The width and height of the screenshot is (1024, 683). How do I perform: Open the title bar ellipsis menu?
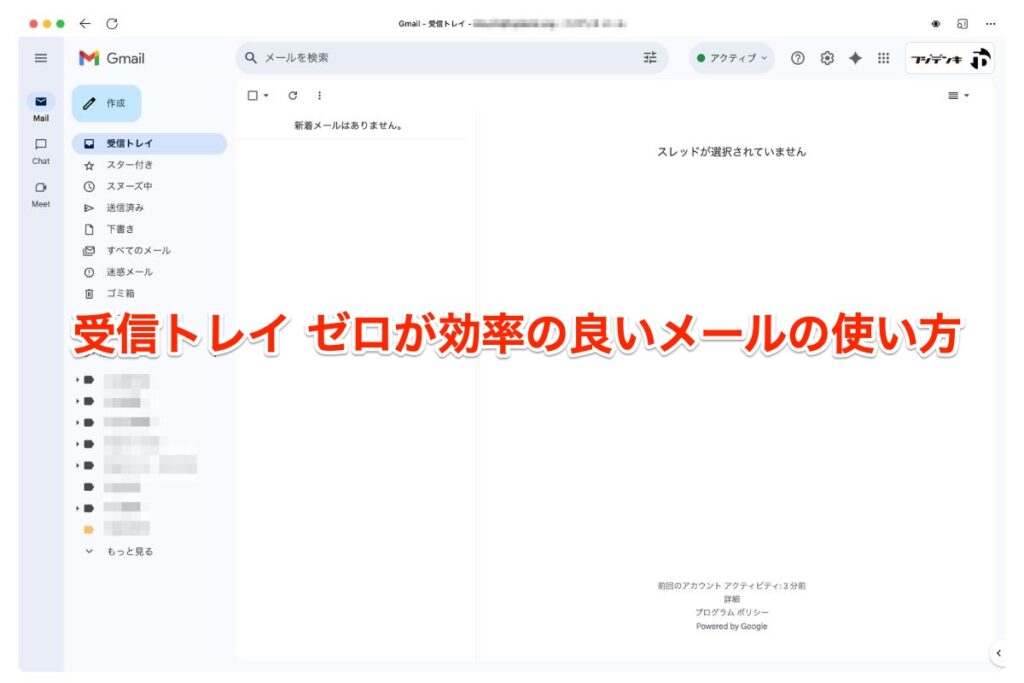[x=990, y=24]
